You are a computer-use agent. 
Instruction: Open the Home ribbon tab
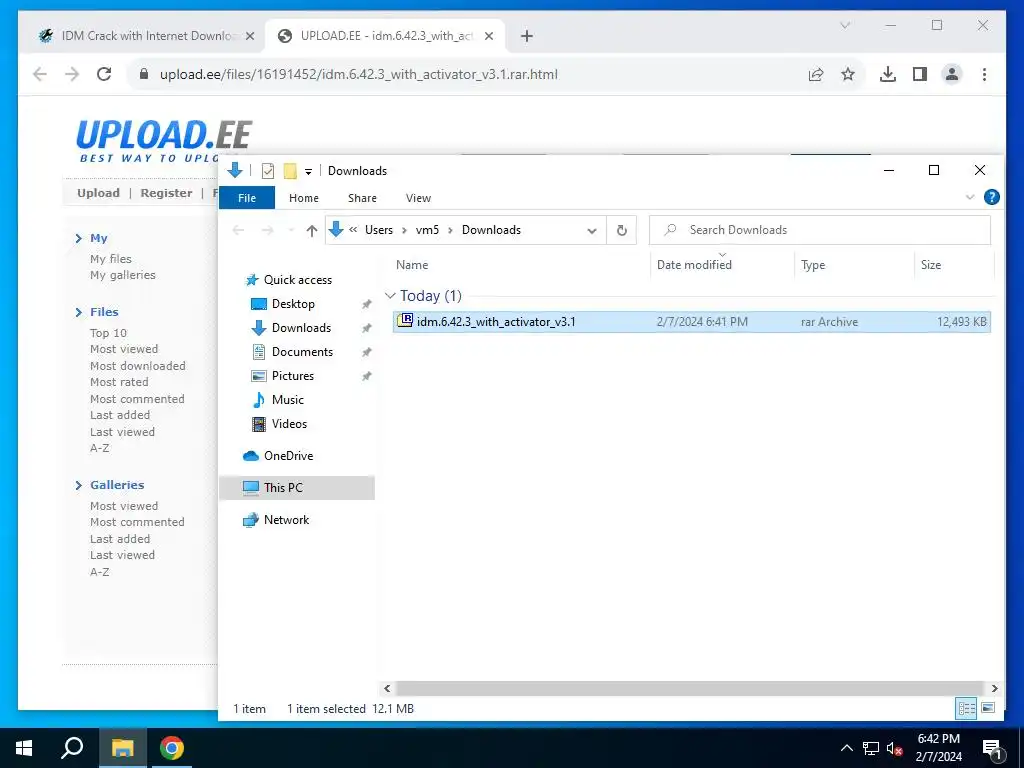[x=304, y=198]
